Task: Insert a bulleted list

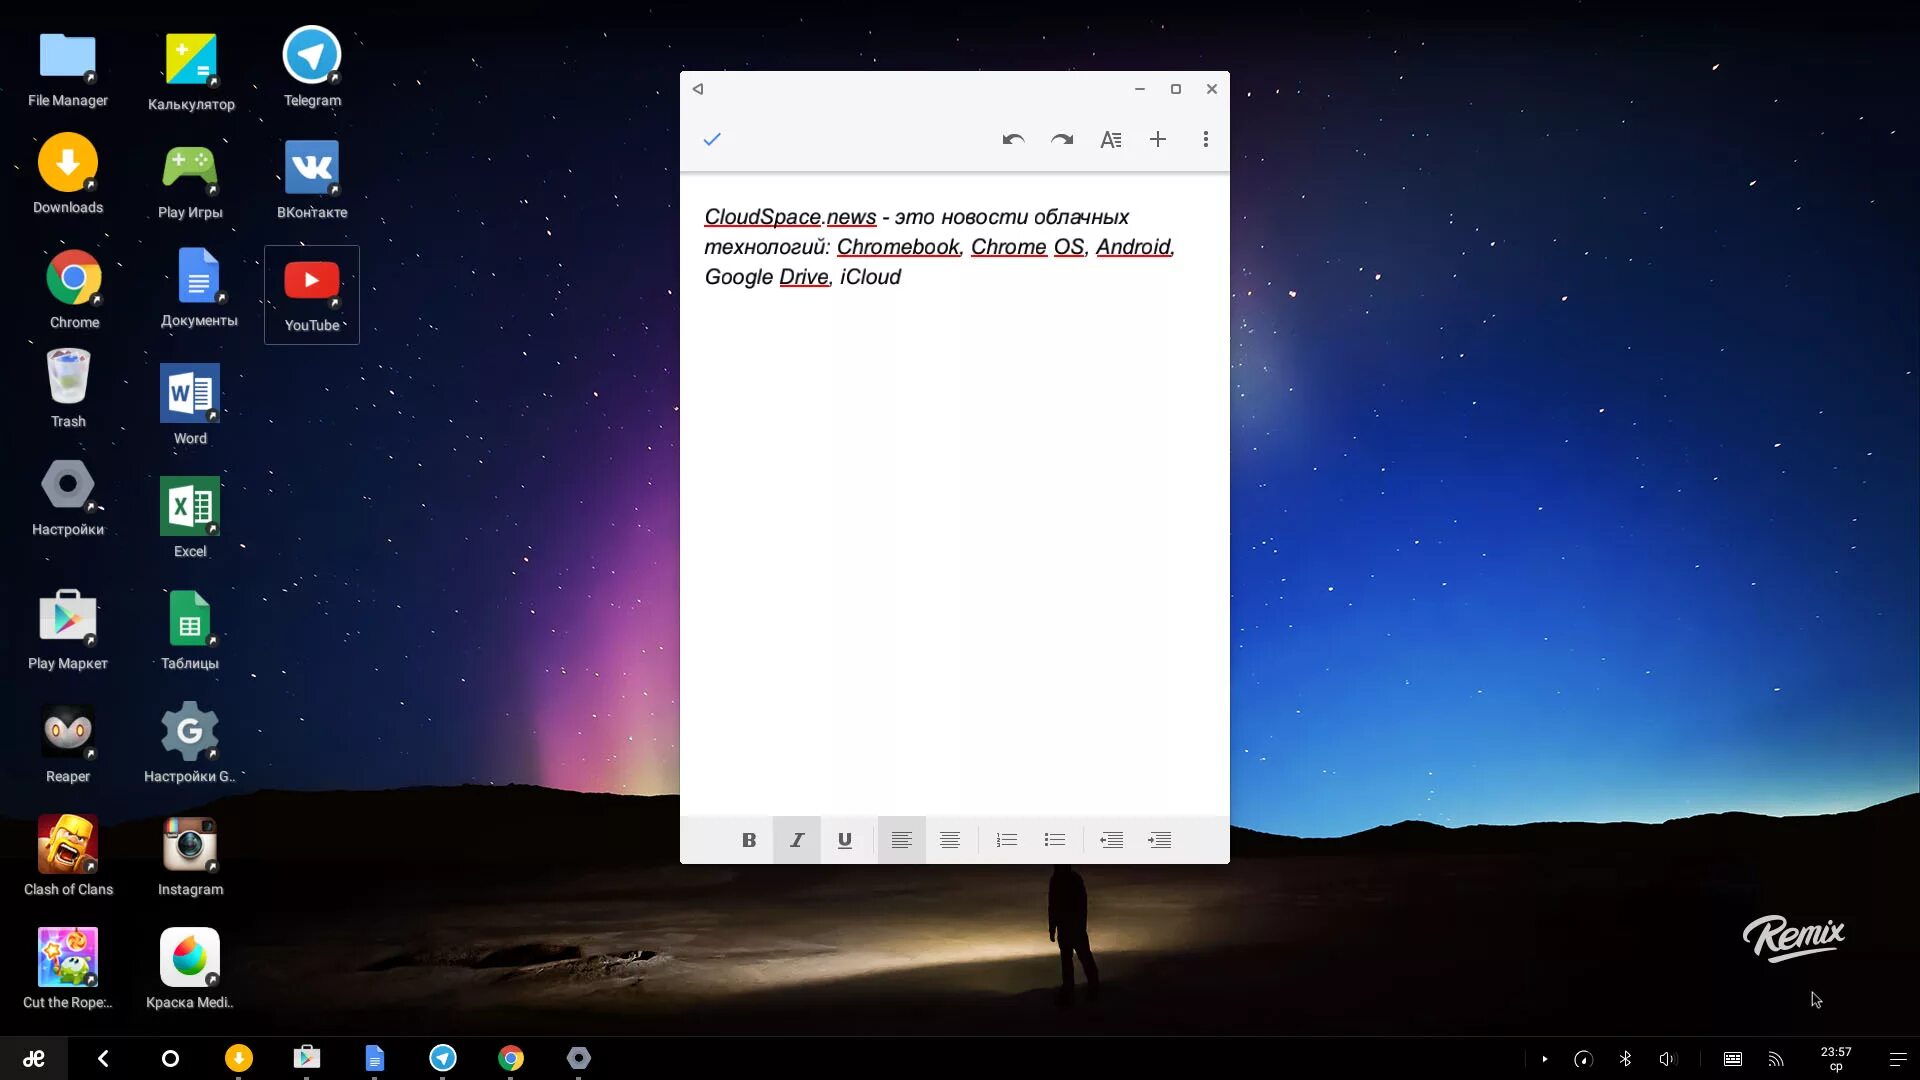Action: click(x=1055, y=840)
